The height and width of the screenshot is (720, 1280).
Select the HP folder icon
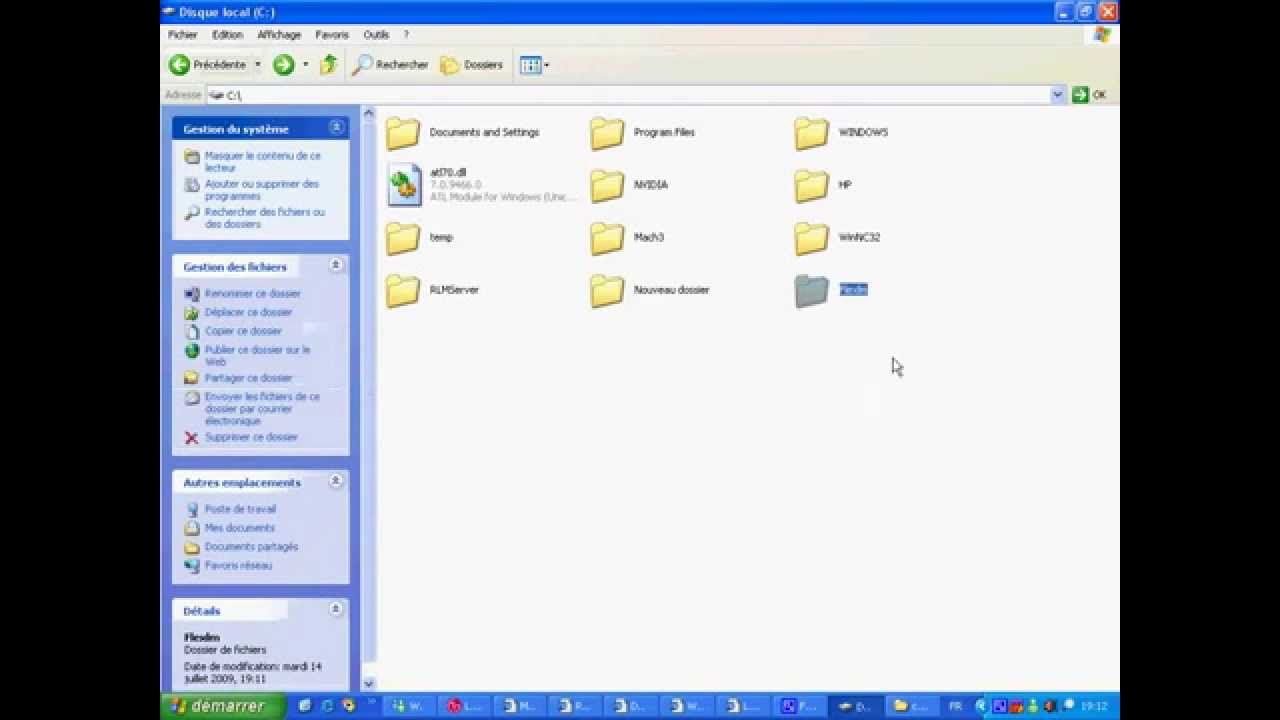pos(812,185)
